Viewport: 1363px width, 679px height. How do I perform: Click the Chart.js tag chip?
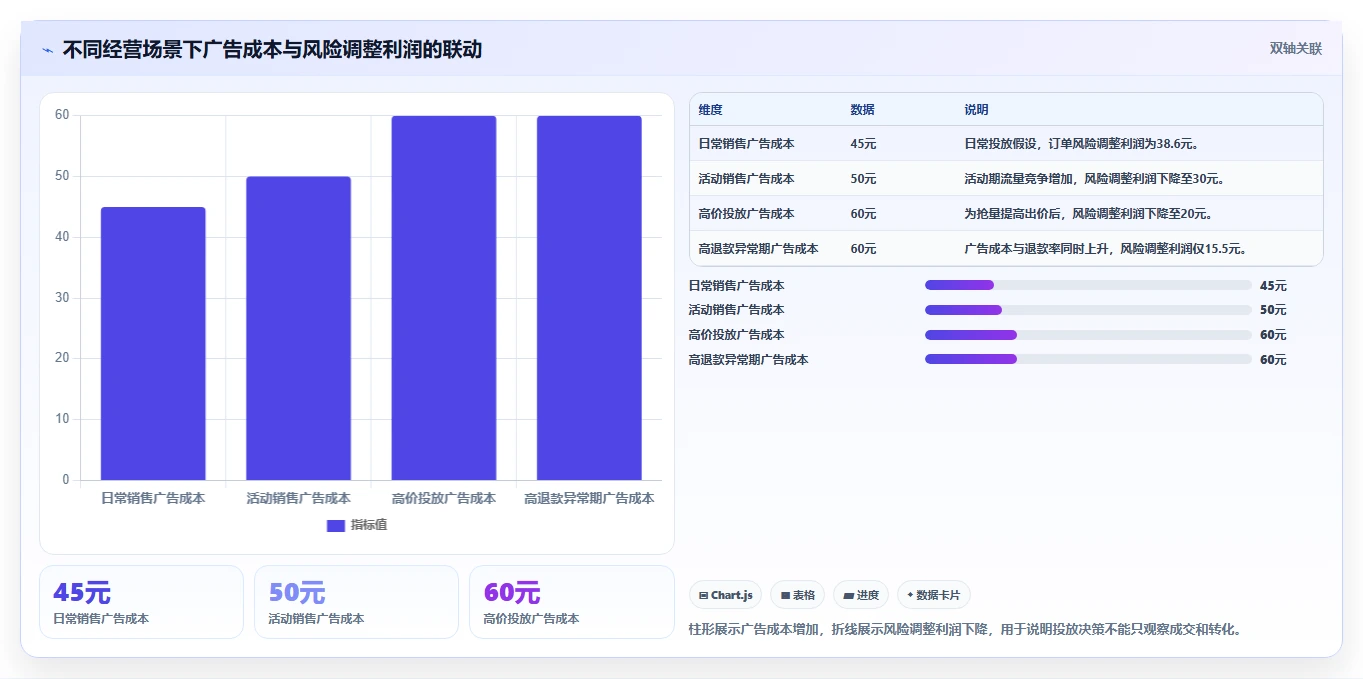725,595
